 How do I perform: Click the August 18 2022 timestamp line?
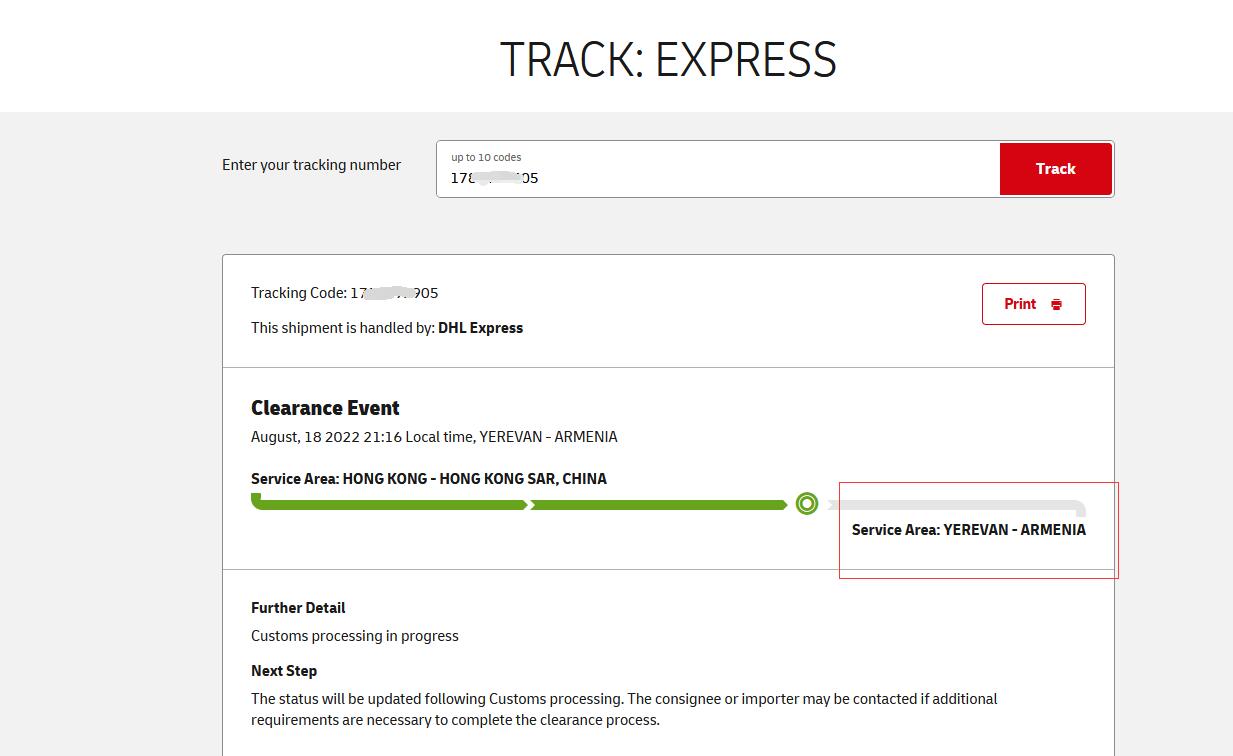click(x=434, y=437)
